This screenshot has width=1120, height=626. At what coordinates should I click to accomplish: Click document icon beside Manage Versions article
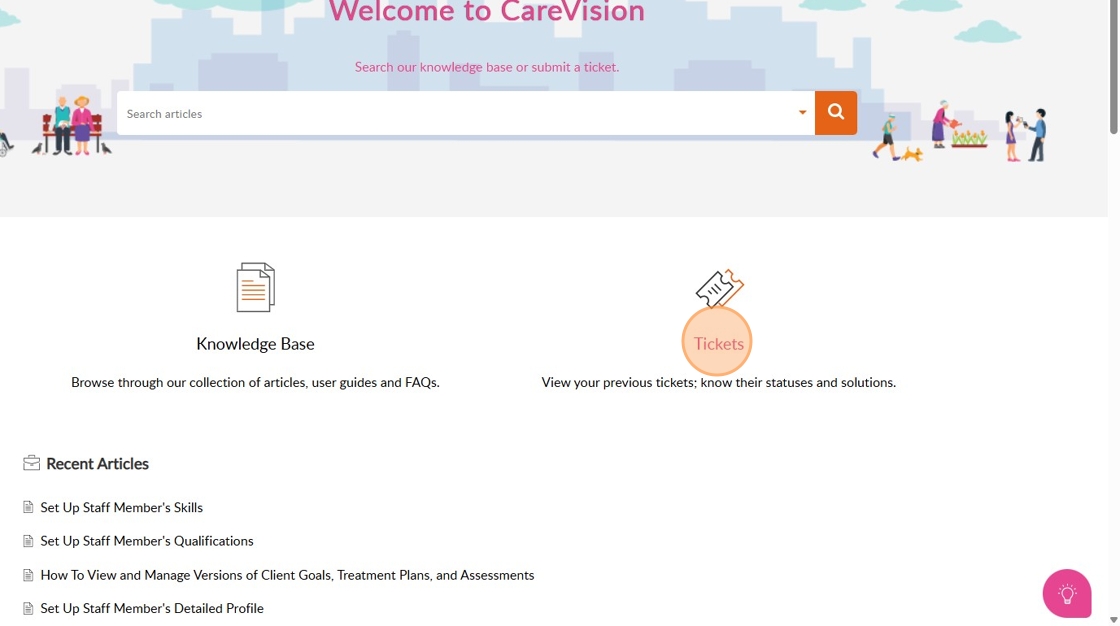point(28,575)
